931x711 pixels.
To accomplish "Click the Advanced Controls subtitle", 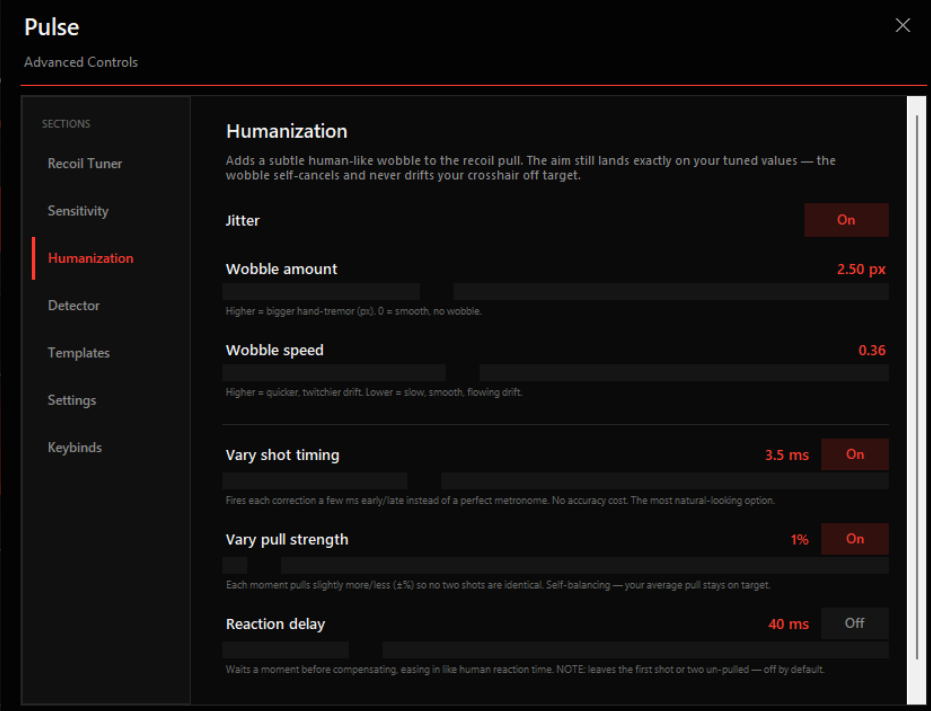I will 81,62.
